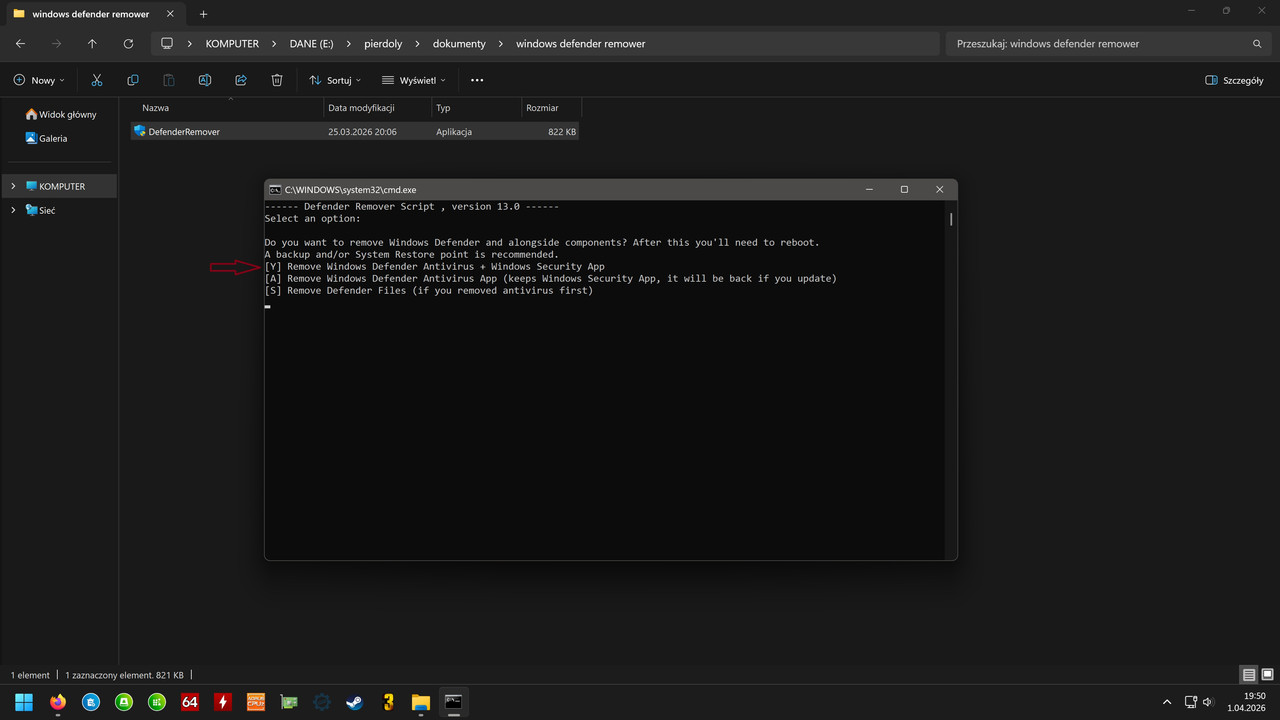Screen dimensions: 1280x720
Task: Select the windows defender remower tab
Action: [91, 14]
